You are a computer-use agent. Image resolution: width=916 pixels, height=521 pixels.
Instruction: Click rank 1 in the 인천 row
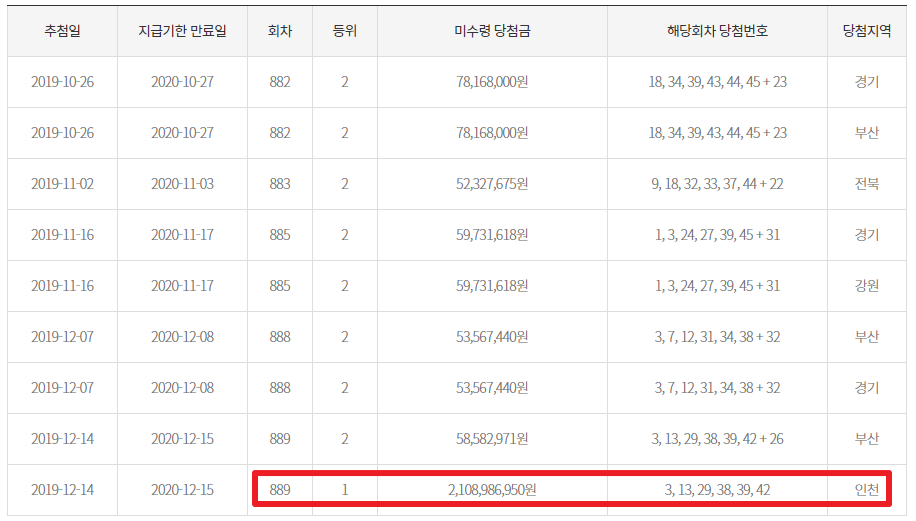click(x=345, y=490)
